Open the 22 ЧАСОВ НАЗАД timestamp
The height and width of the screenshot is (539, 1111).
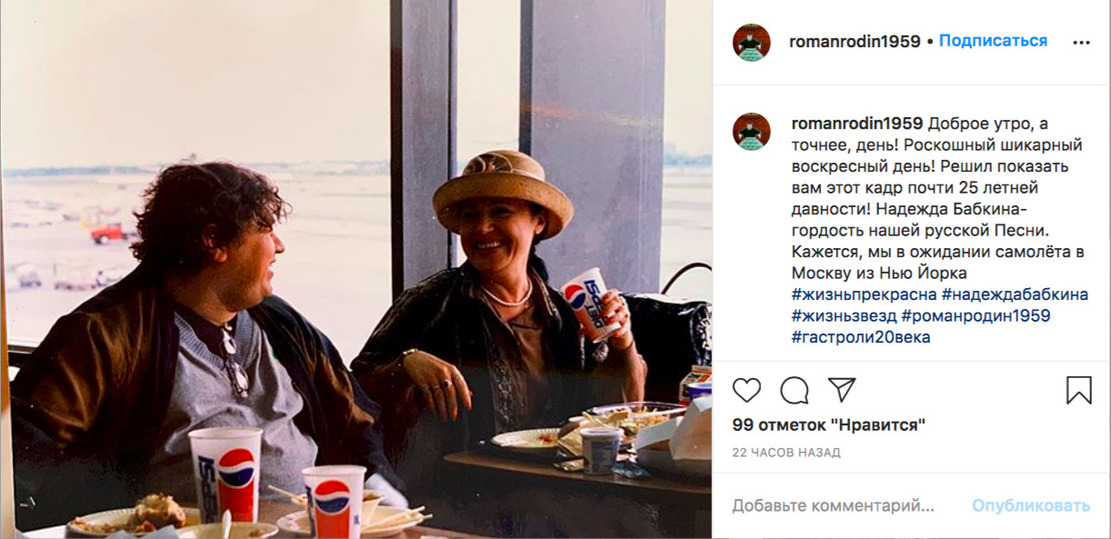pos(786,453)
